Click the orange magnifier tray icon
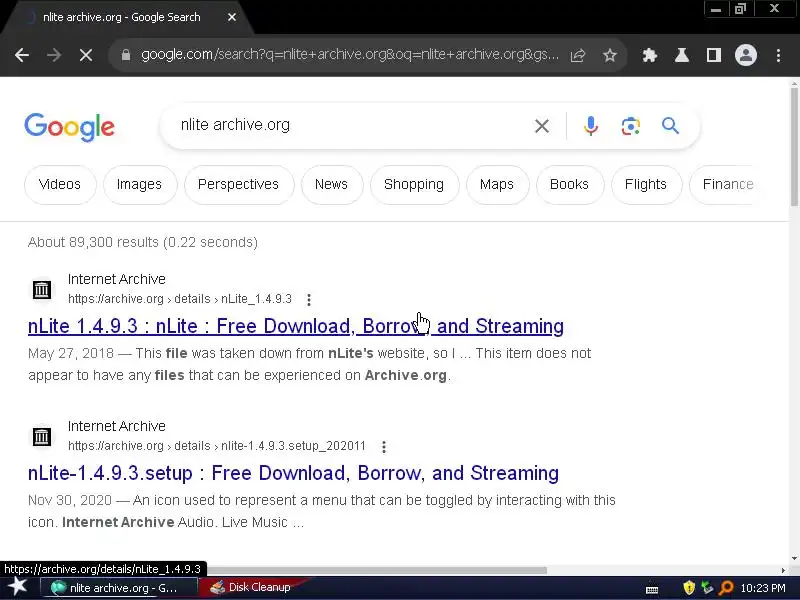The width and height of the screenshot is (800, 600). (x=726, y=588)
